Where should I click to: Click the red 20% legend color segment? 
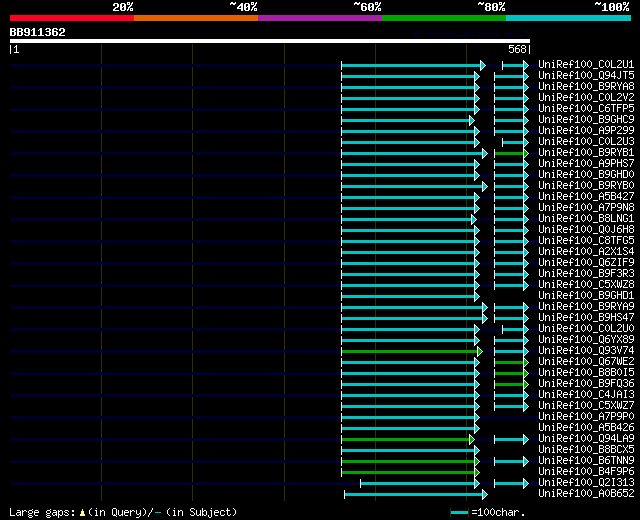coord(72,18)
